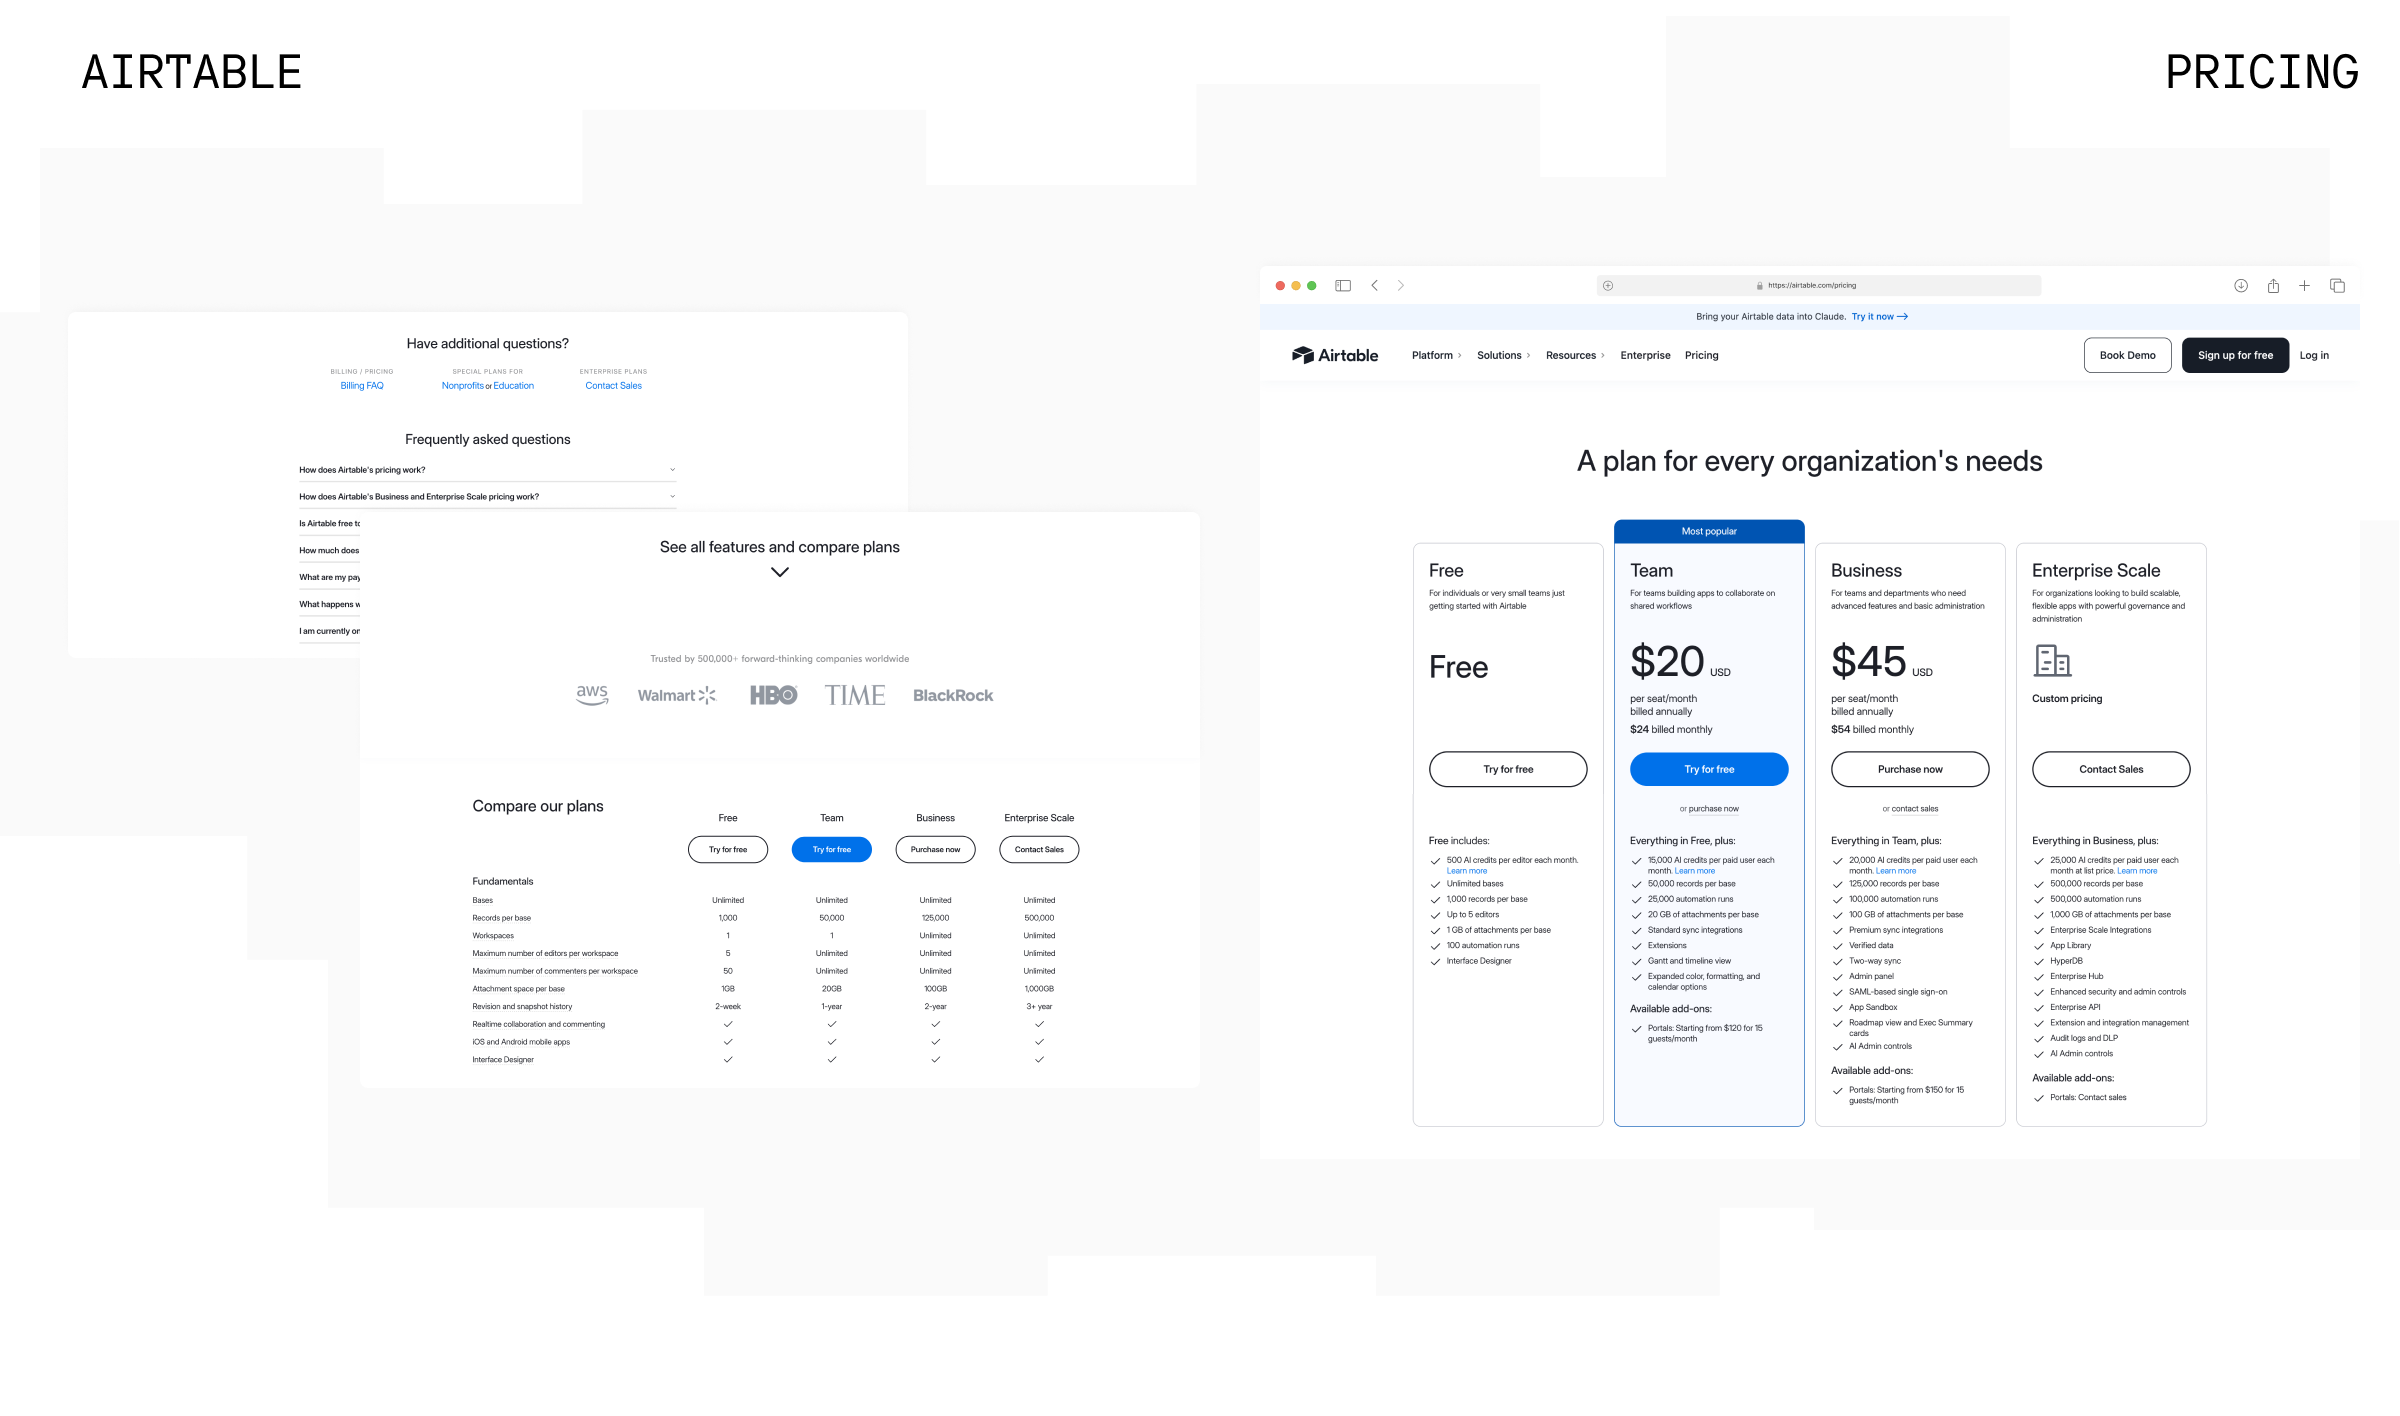The image size is (2400, 1416).
Task: Click the Interface Designer link in the compare table
Action: click(x=503, y=1060)
